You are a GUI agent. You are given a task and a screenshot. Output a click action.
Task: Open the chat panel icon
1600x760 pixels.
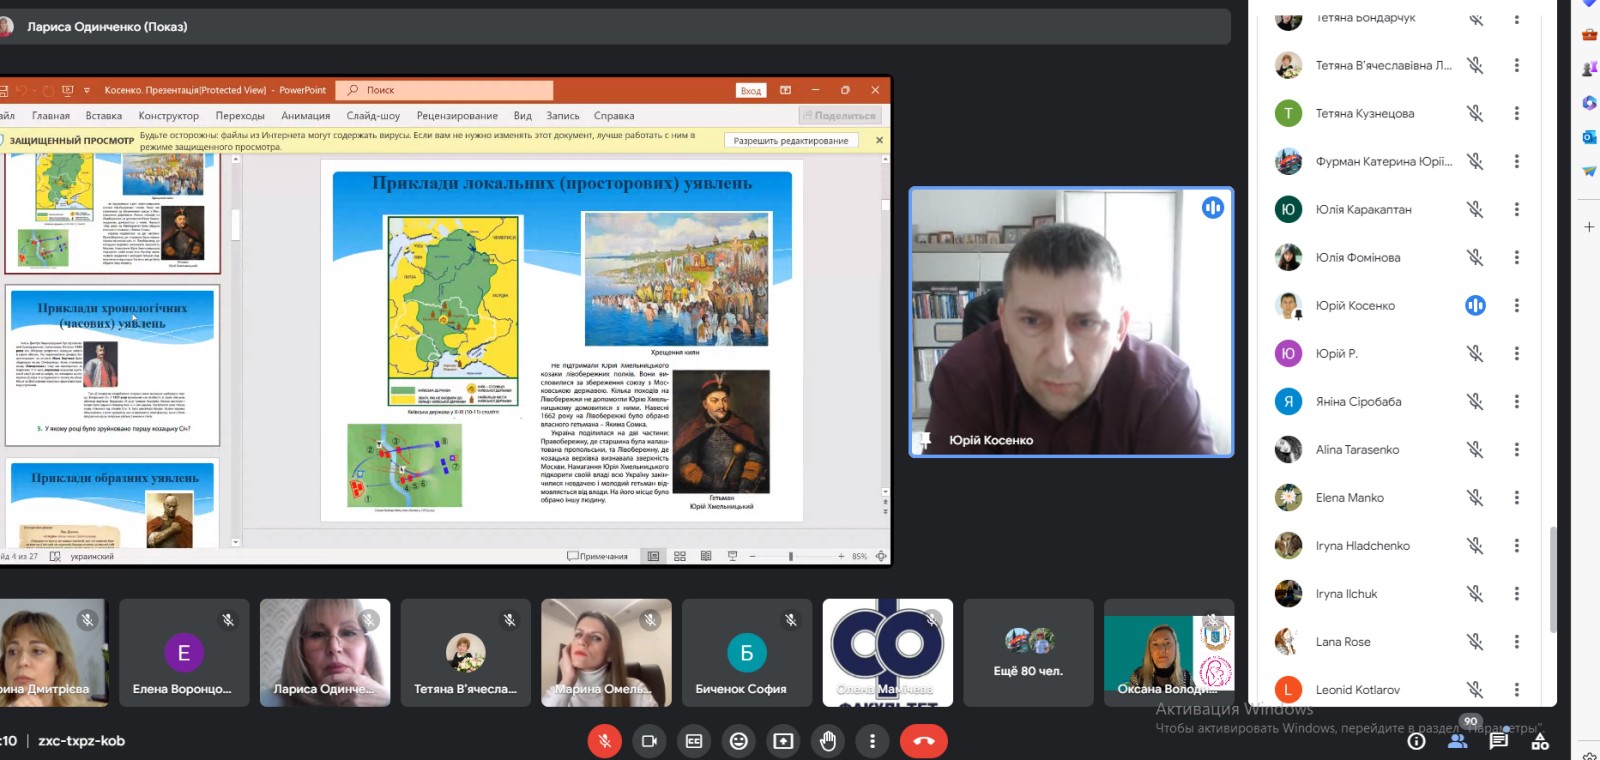[x=1498, y=741]
